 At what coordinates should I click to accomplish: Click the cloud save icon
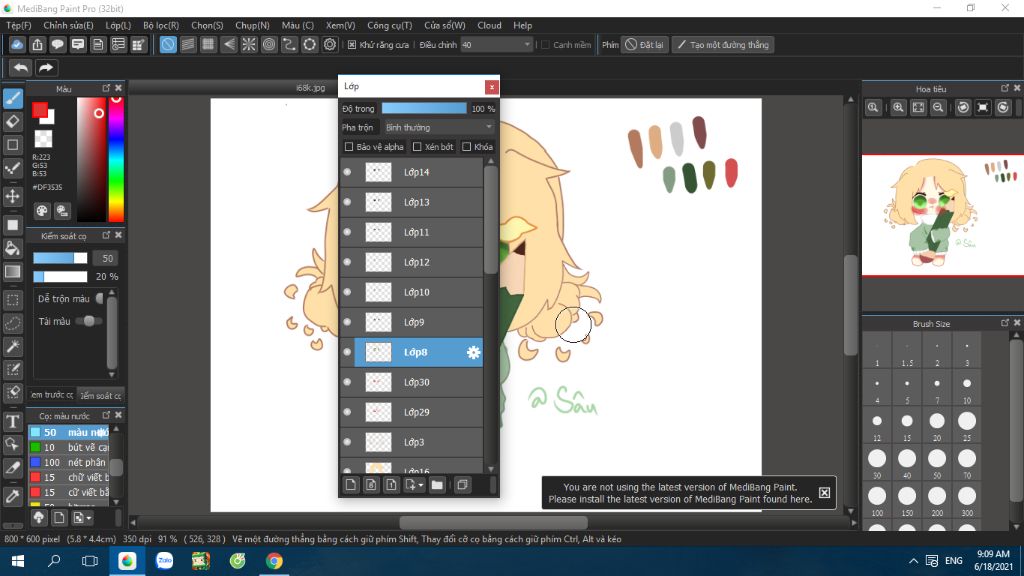[17, 44]
